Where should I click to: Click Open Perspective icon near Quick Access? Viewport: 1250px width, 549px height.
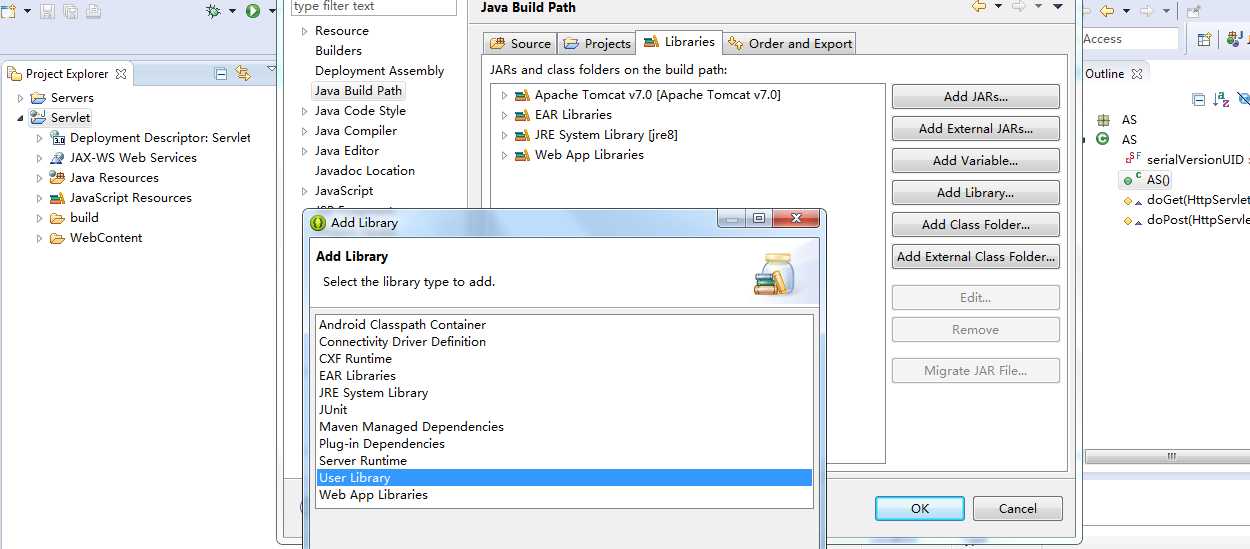point(1205,40)
